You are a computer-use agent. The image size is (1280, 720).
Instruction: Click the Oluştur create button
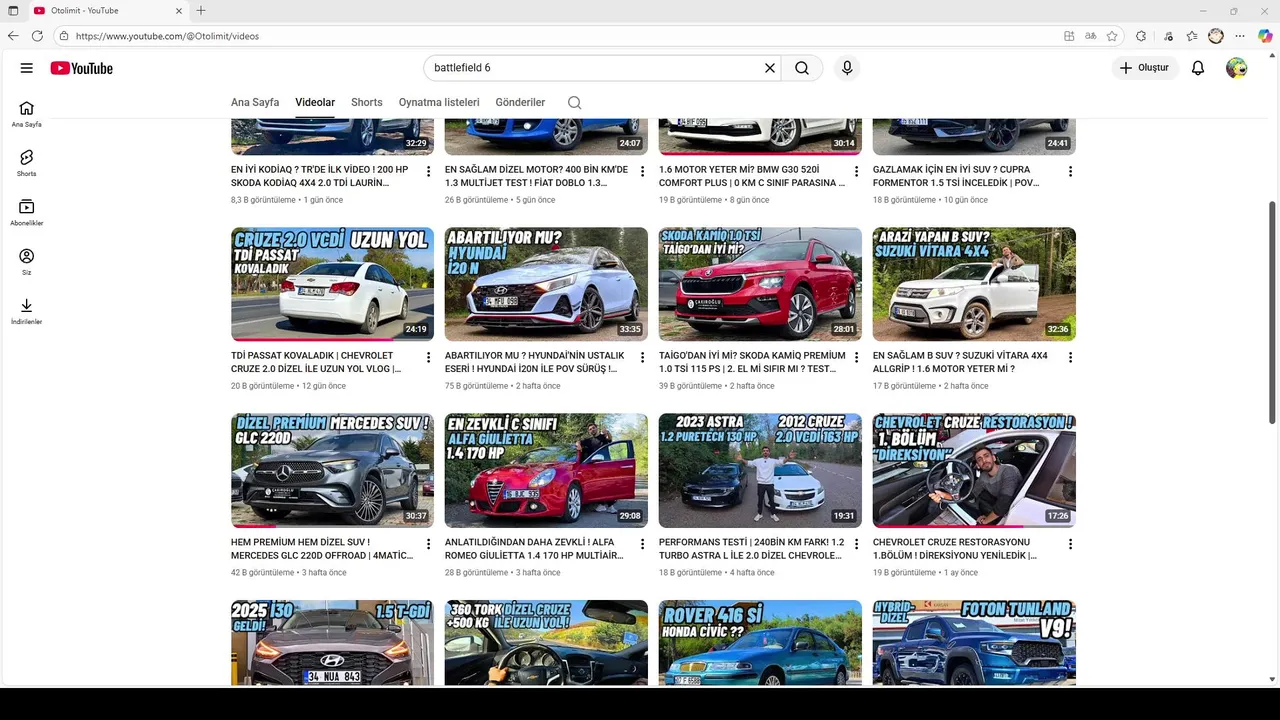coord(1145,68)
